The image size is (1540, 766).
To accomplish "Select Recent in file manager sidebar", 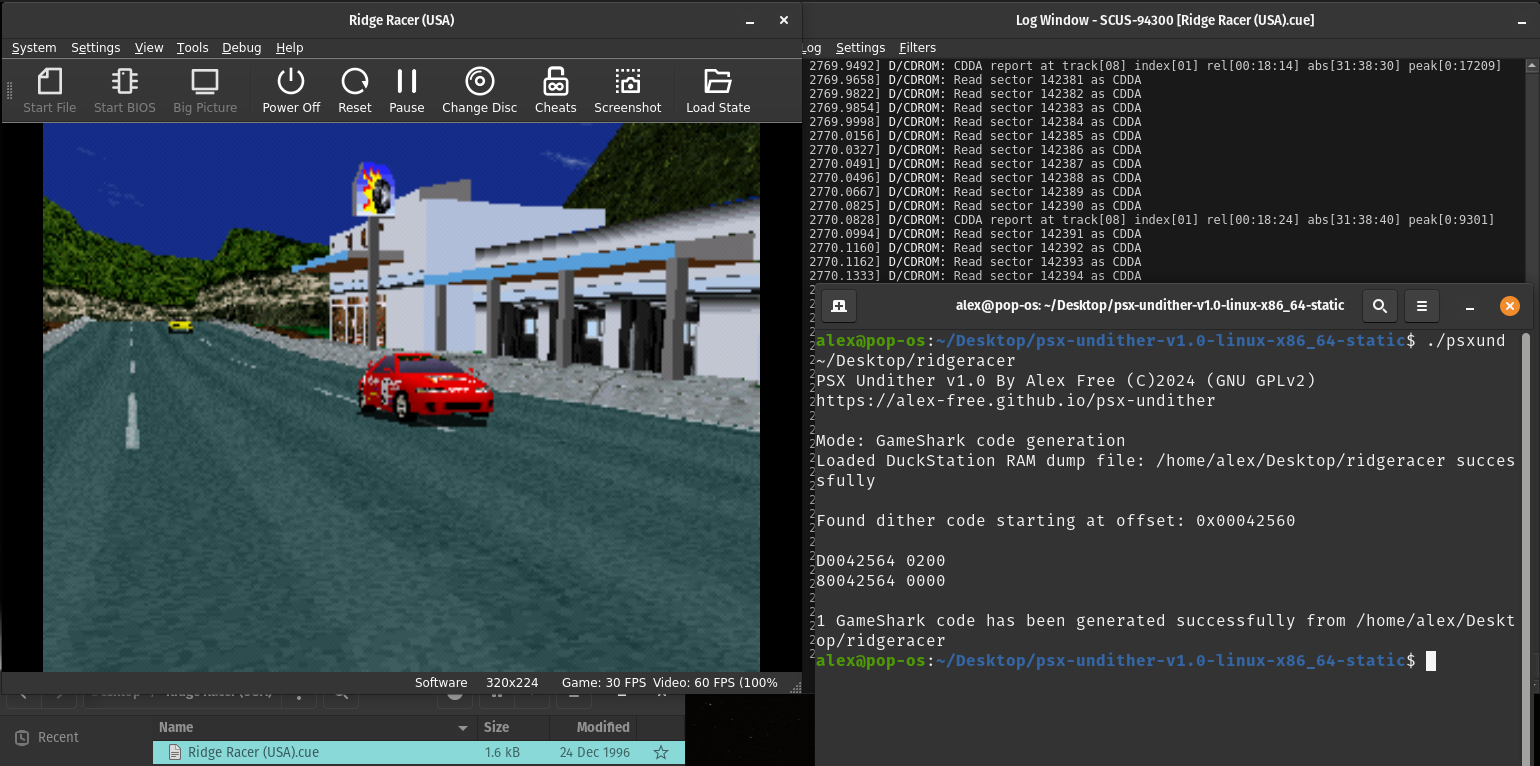I will [x=58, y=737].
